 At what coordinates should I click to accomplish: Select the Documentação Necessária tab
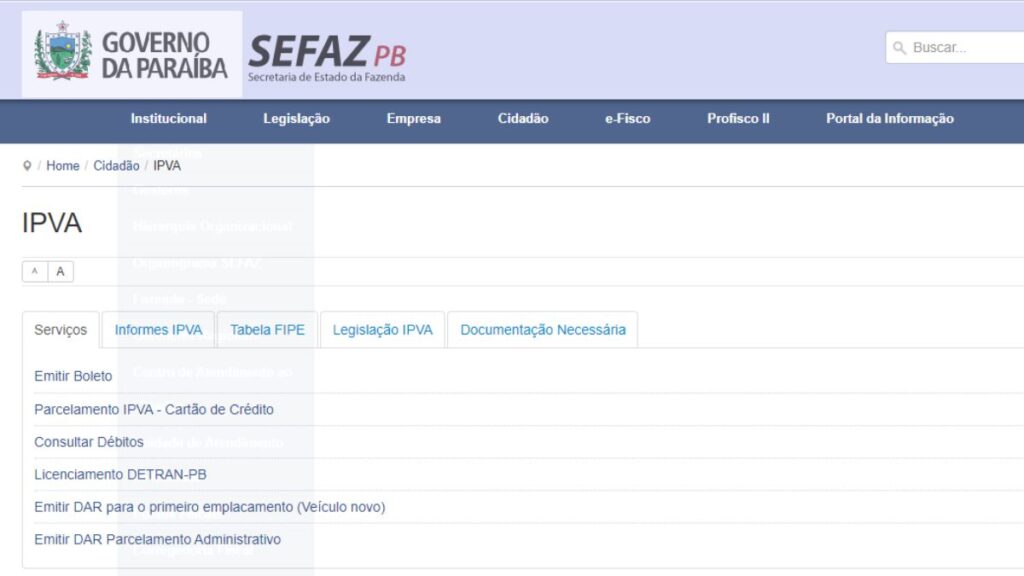[x=543, y=329]
